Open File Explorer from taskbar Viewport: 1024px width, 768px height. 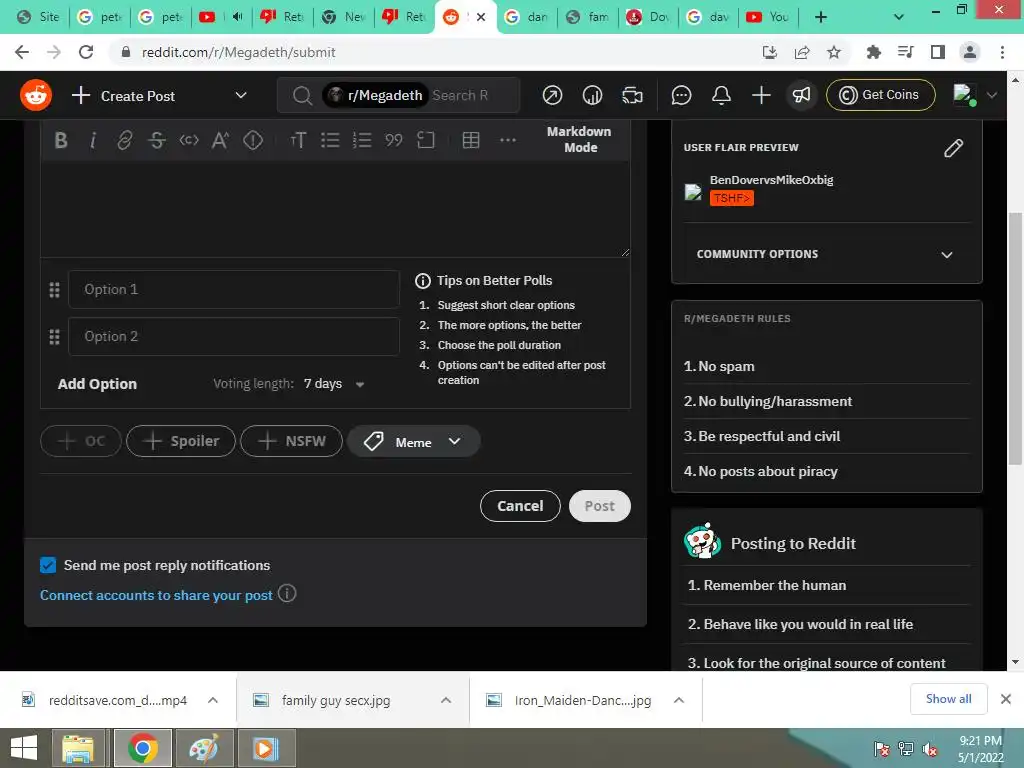78,748
